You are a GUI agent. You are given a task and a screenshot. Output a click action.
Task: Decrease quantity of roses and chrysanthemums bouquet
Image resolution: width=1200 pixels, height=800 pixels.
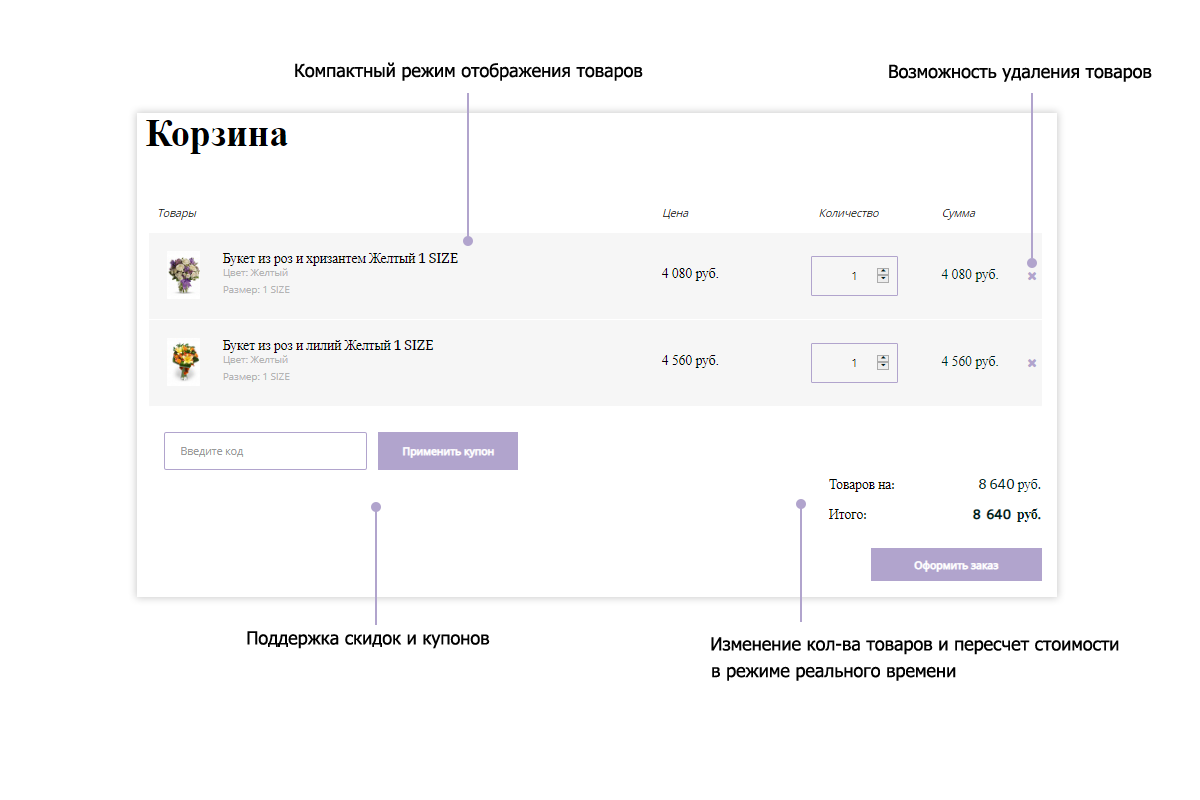883,280
